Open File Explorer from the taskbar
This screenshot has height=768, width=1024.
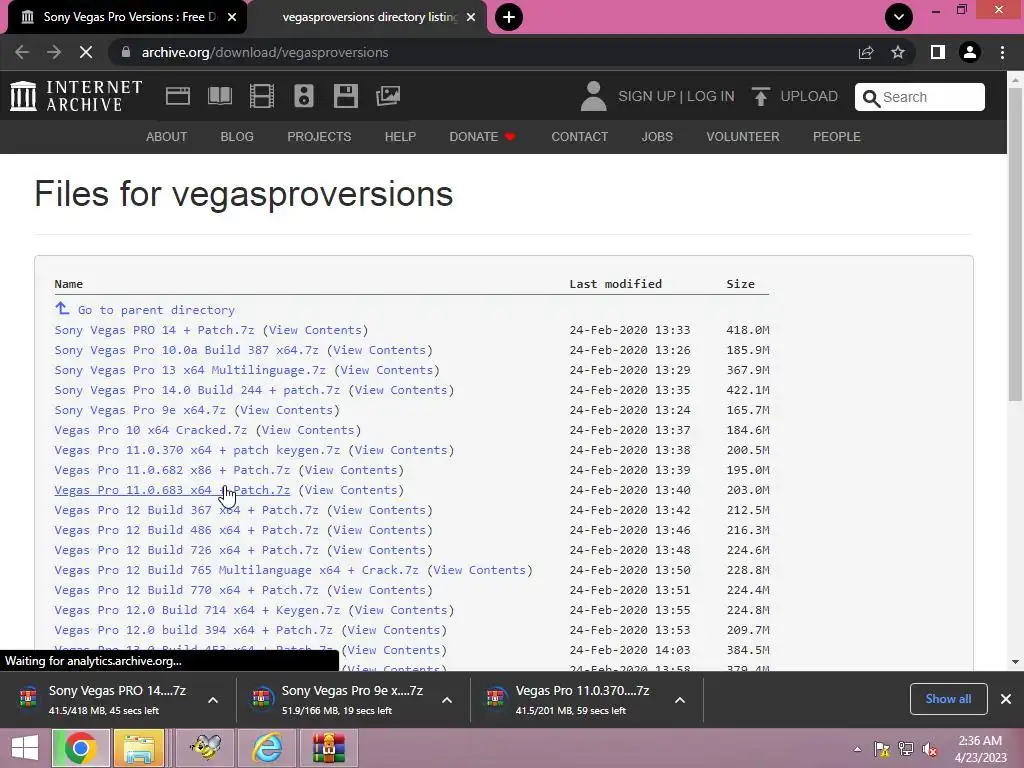[139, 748]
